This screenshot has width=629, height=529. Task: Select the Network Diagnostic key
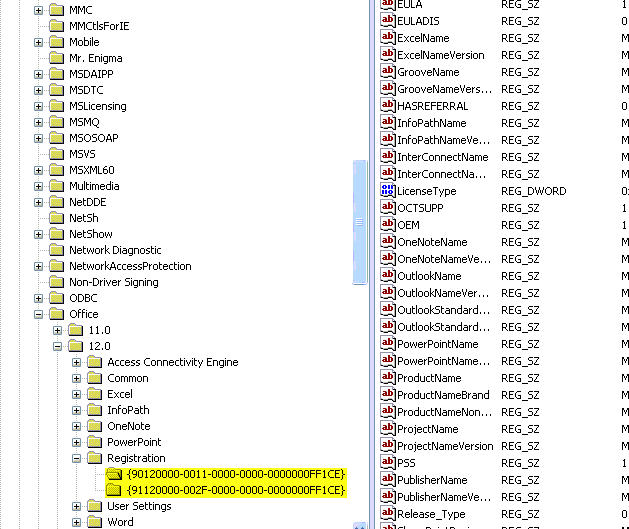click(115, 250)
